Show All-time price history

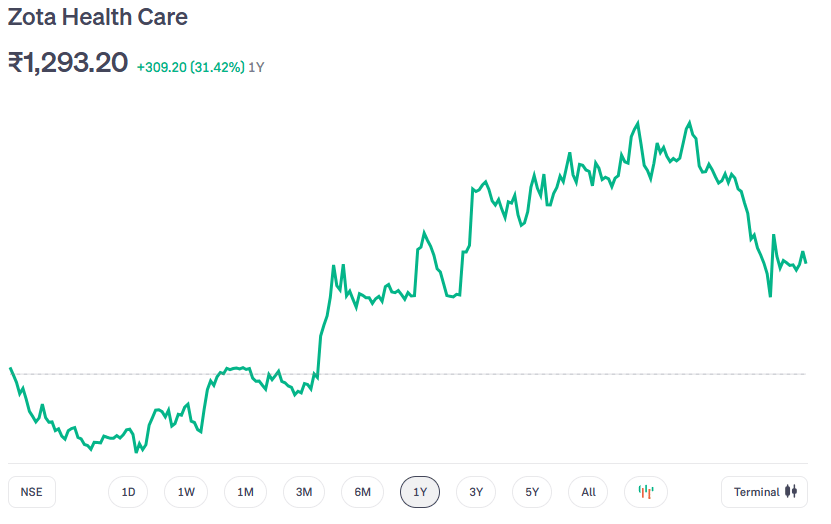click(x=588, y=492)
